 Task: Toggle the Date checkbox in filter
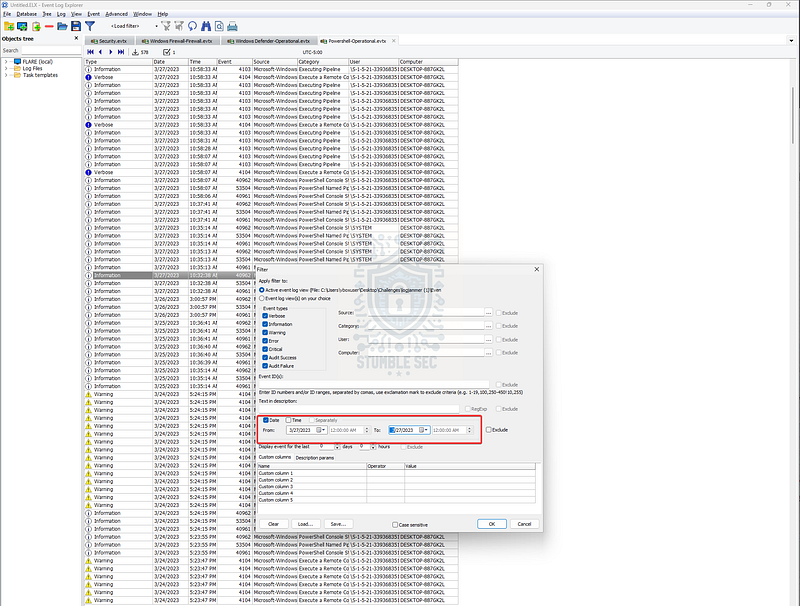coord(266,420)
